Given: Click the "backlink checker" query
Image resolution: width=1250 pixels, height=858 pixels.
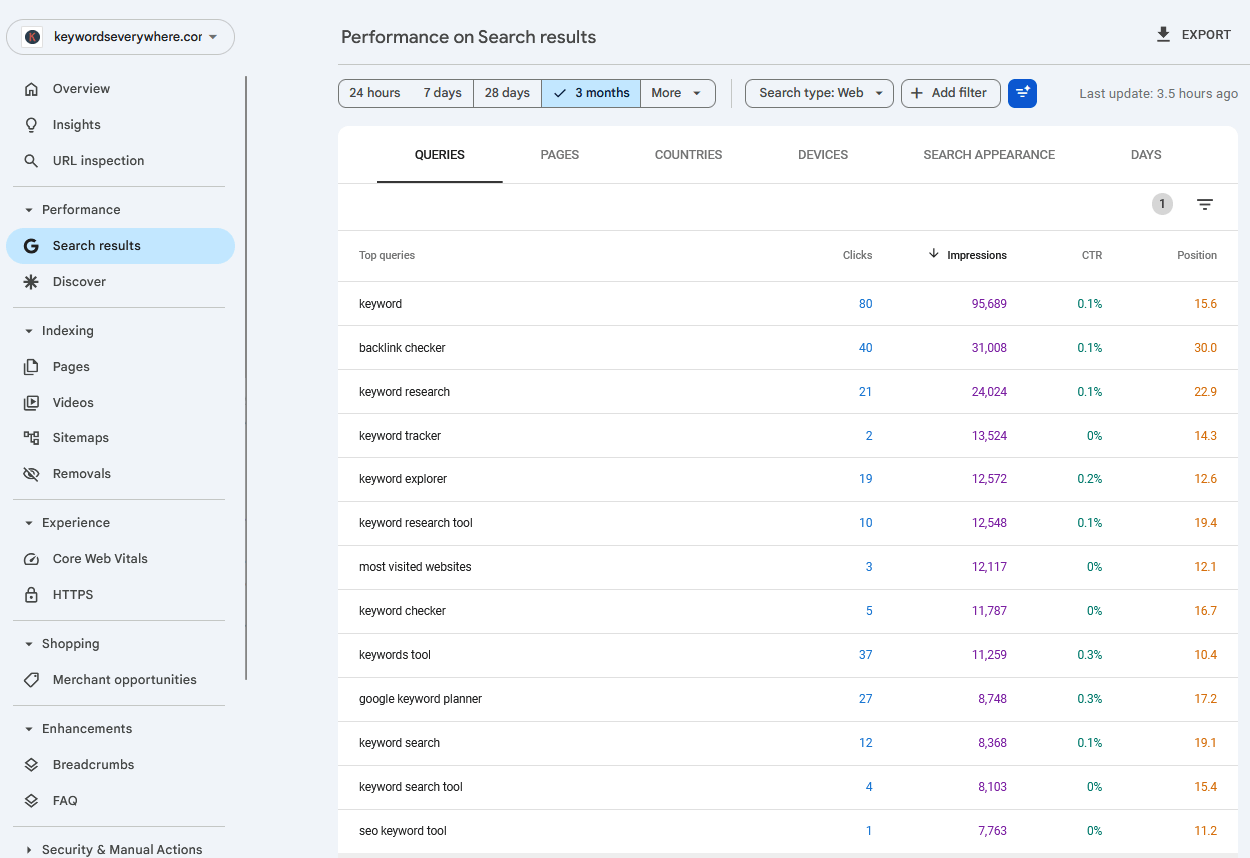Looking at the screenshot, I should coord(402,348).
